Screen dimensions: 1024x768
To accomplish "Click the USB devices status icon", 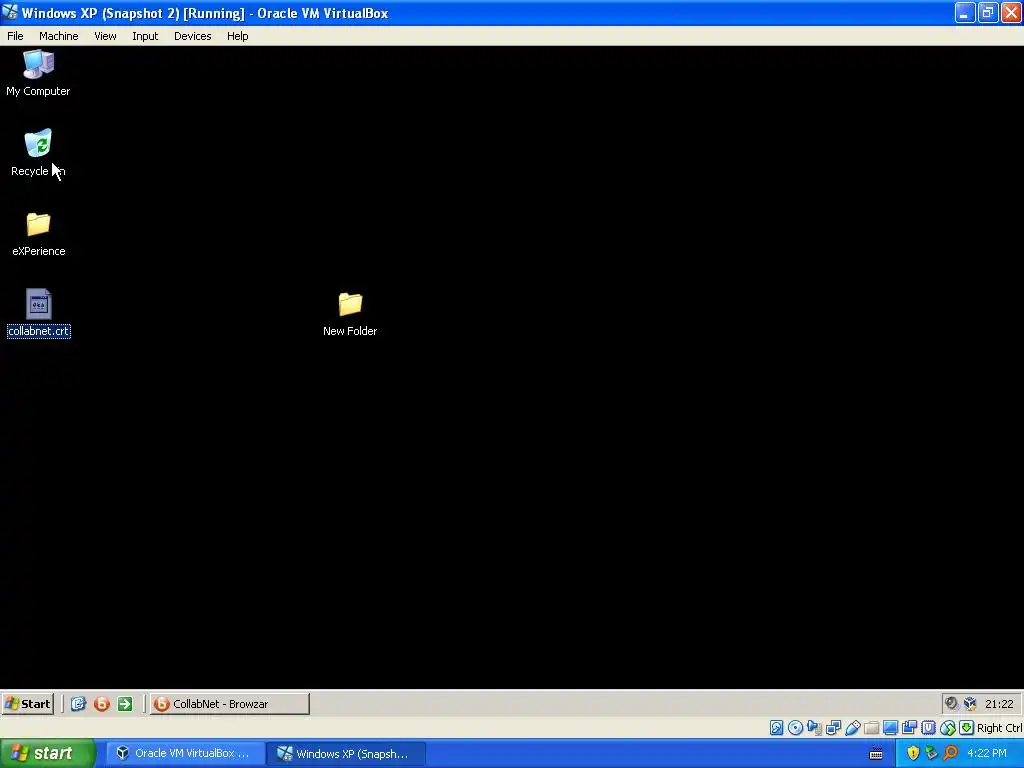I will 852,728.
